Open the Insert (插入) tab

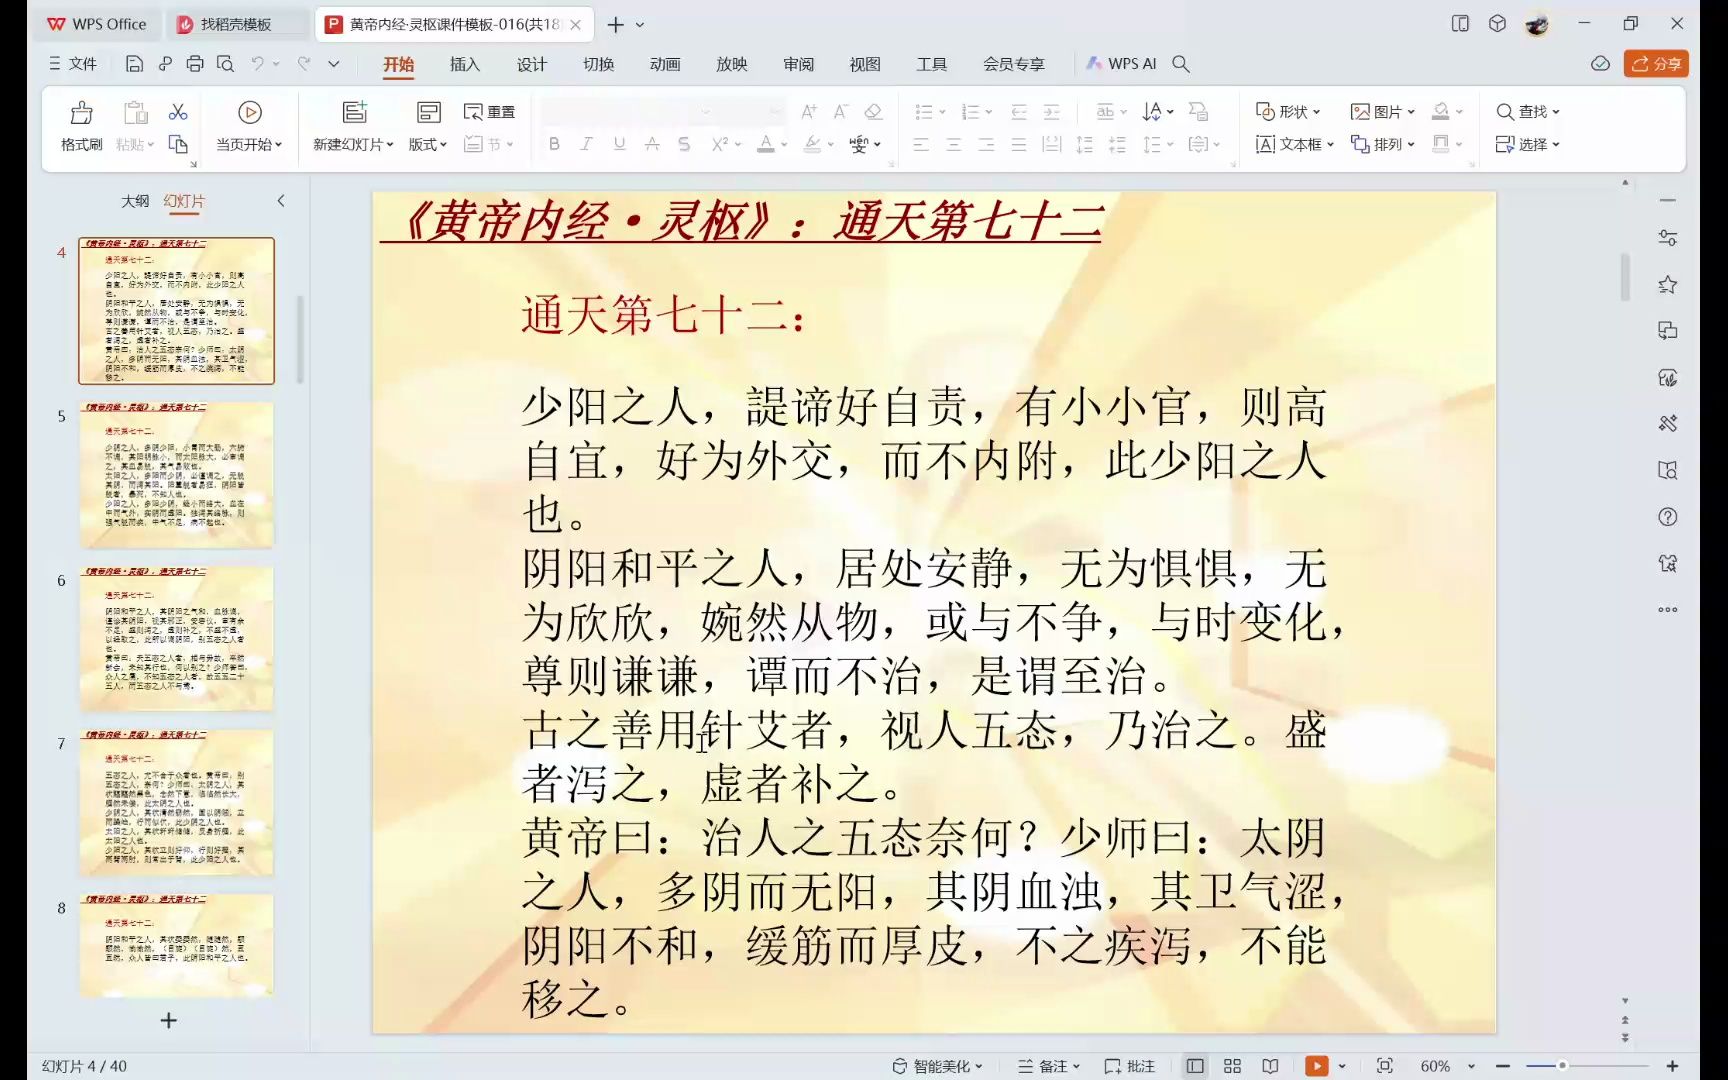[x=464, y=64]
